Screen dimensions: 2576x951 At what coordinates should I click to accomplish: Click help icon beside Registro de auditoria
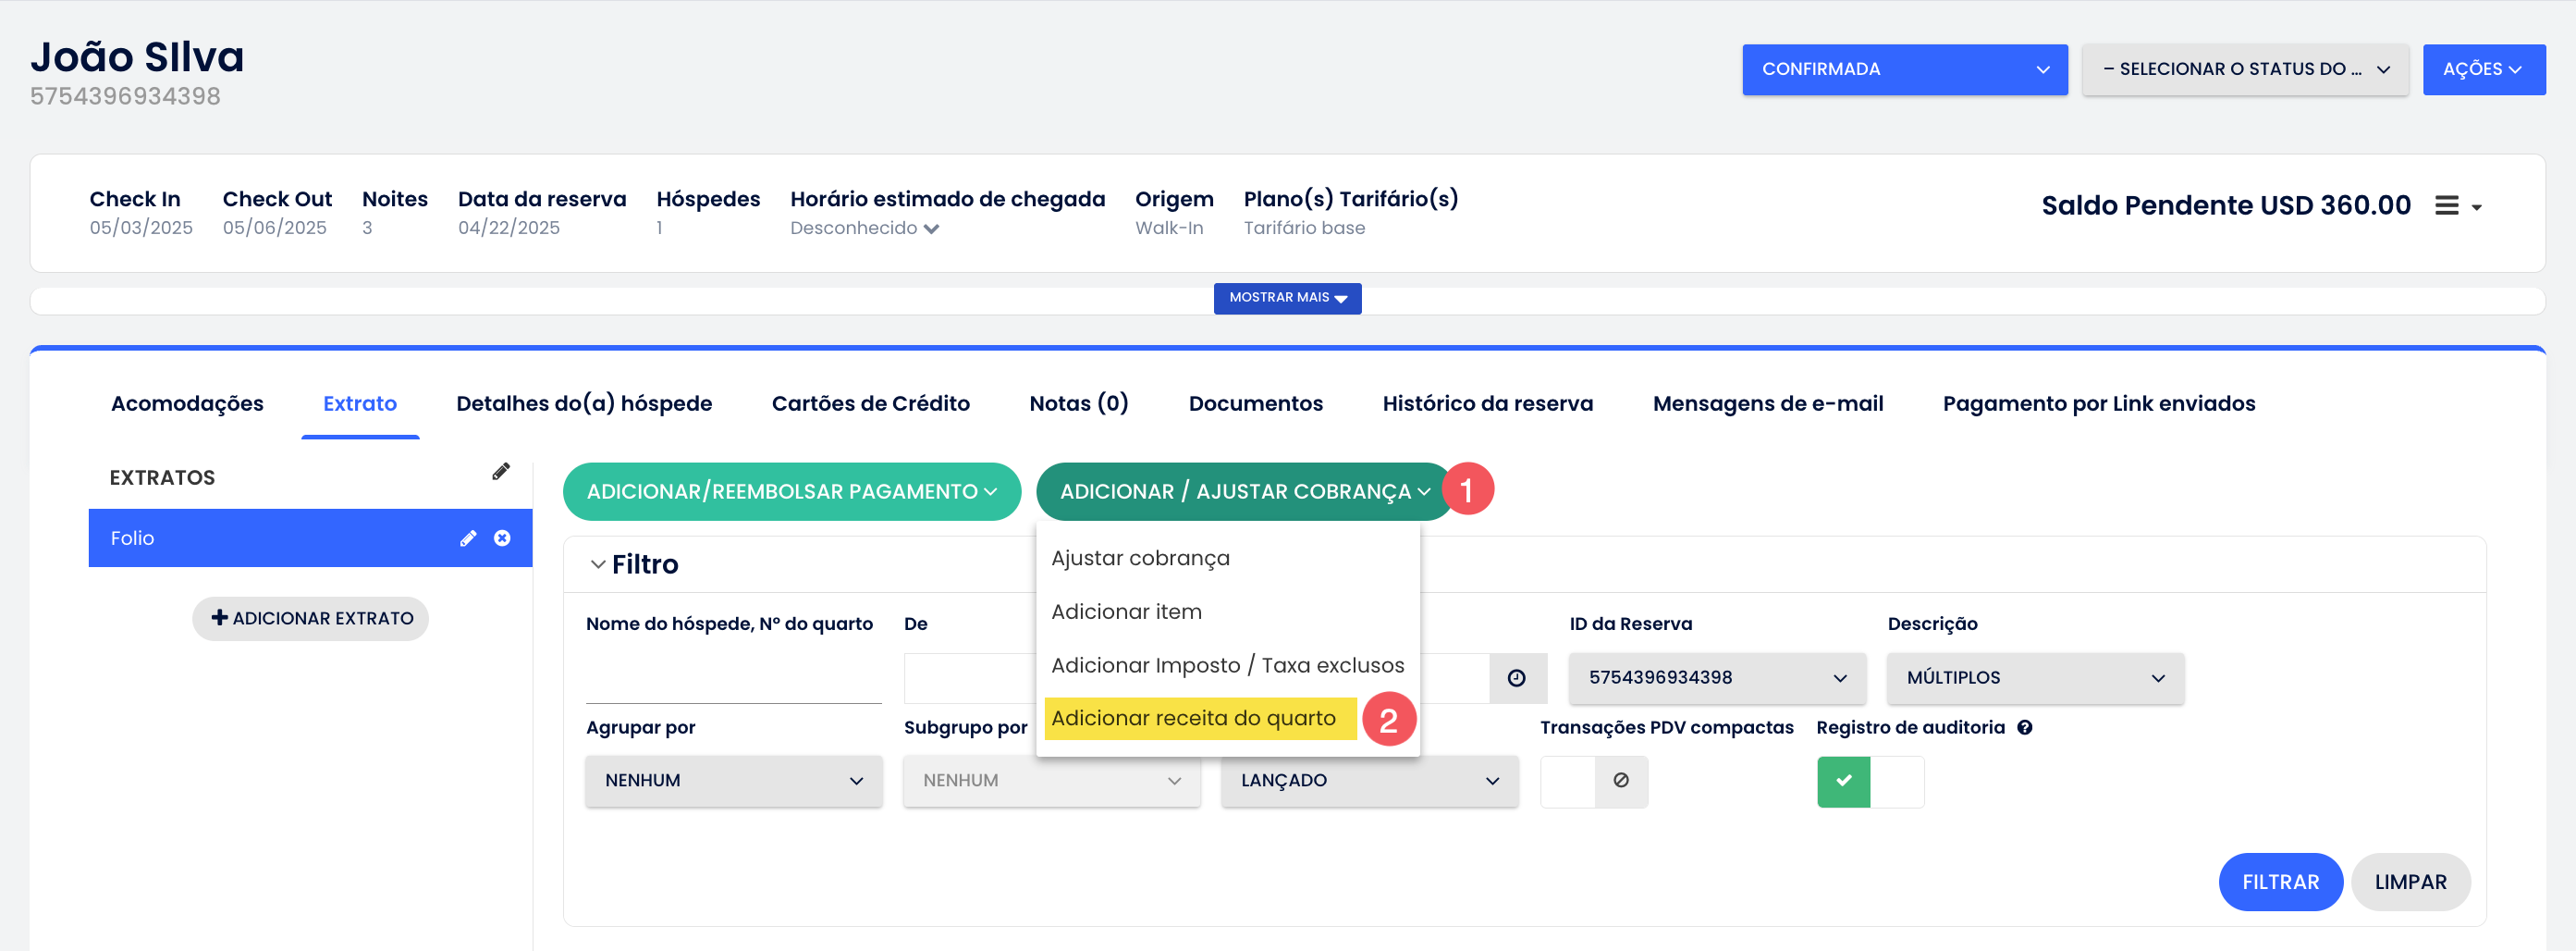(x=2024, y=728)
